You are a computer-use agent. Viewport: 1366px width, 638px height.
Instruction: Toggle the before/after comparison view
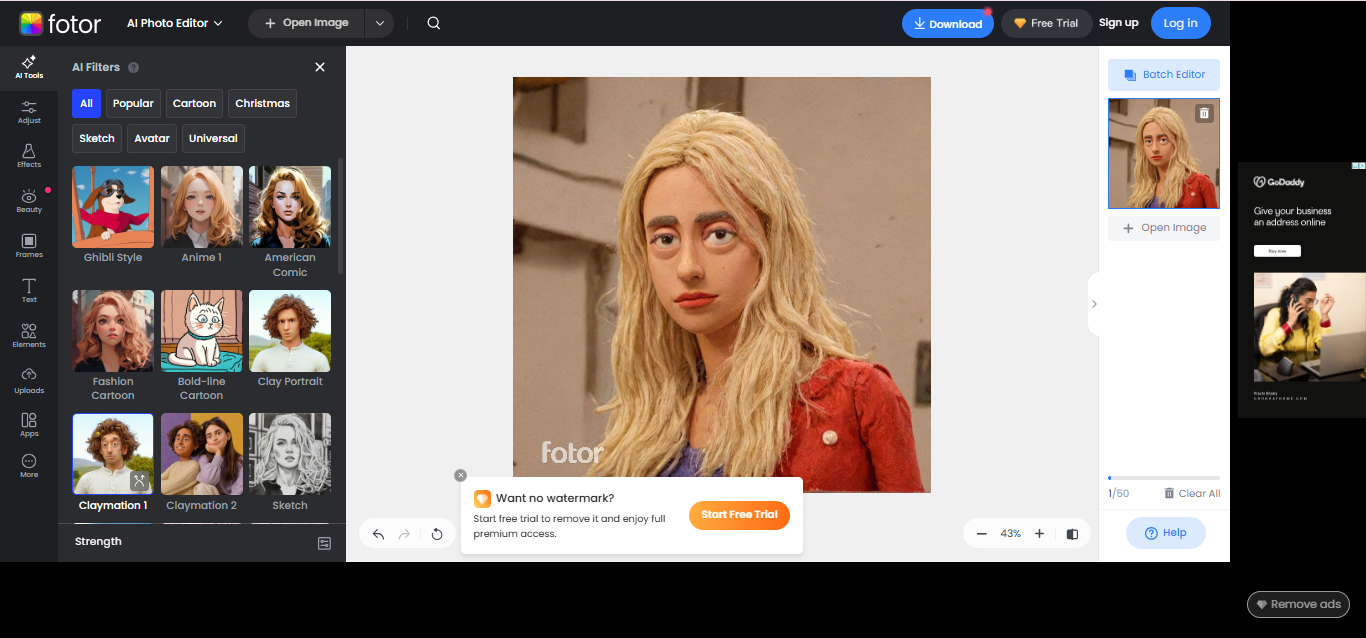1072,533
